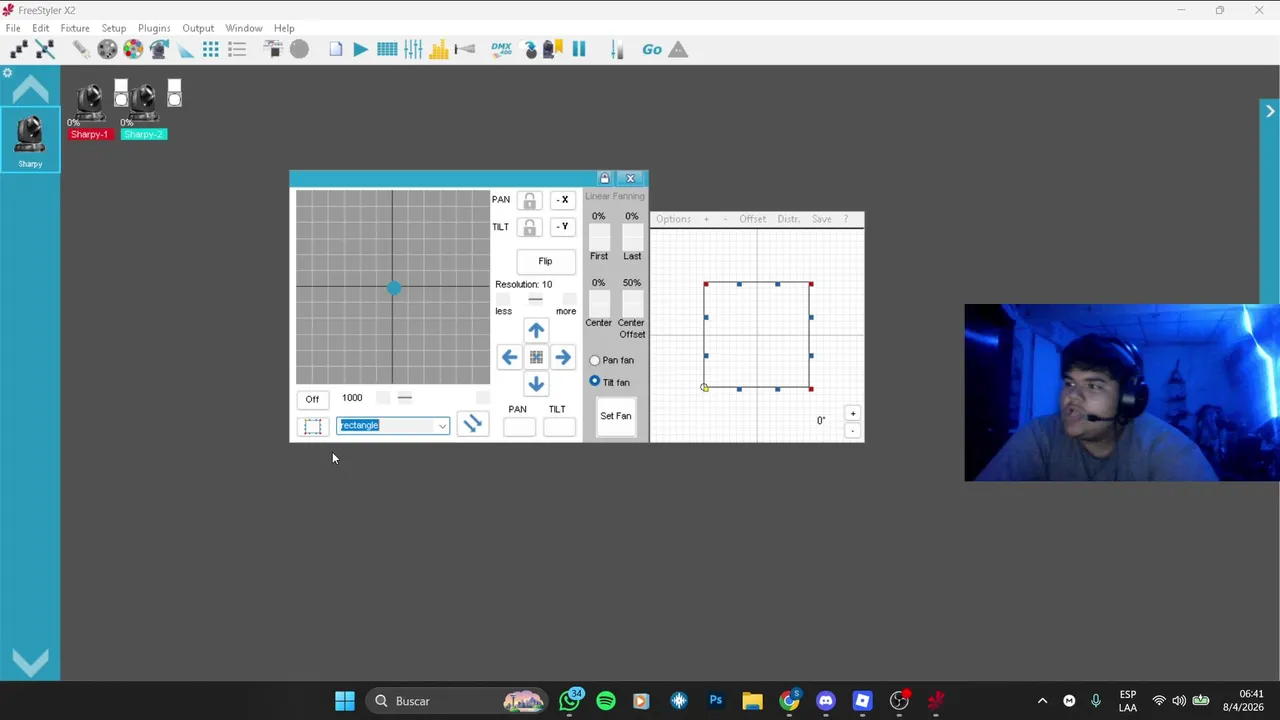Move position up with up arrow
The image size is (1280, 720).
(536, 330)
